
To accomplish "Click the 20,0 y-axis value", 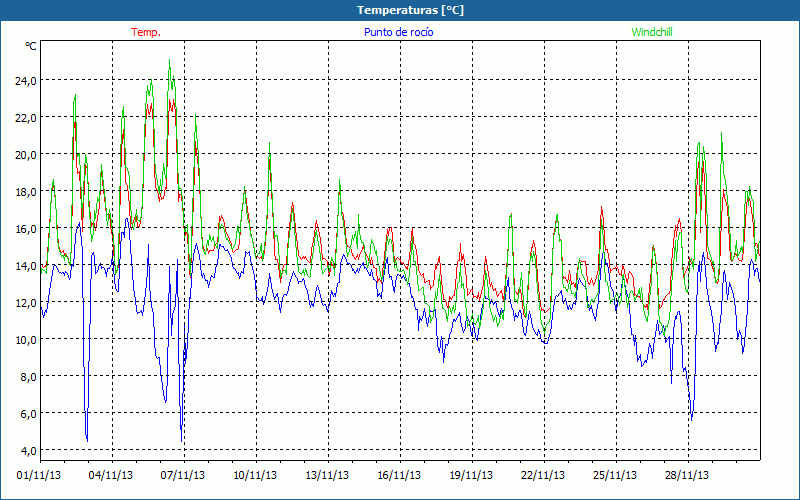I will click(x=27, y=154).
